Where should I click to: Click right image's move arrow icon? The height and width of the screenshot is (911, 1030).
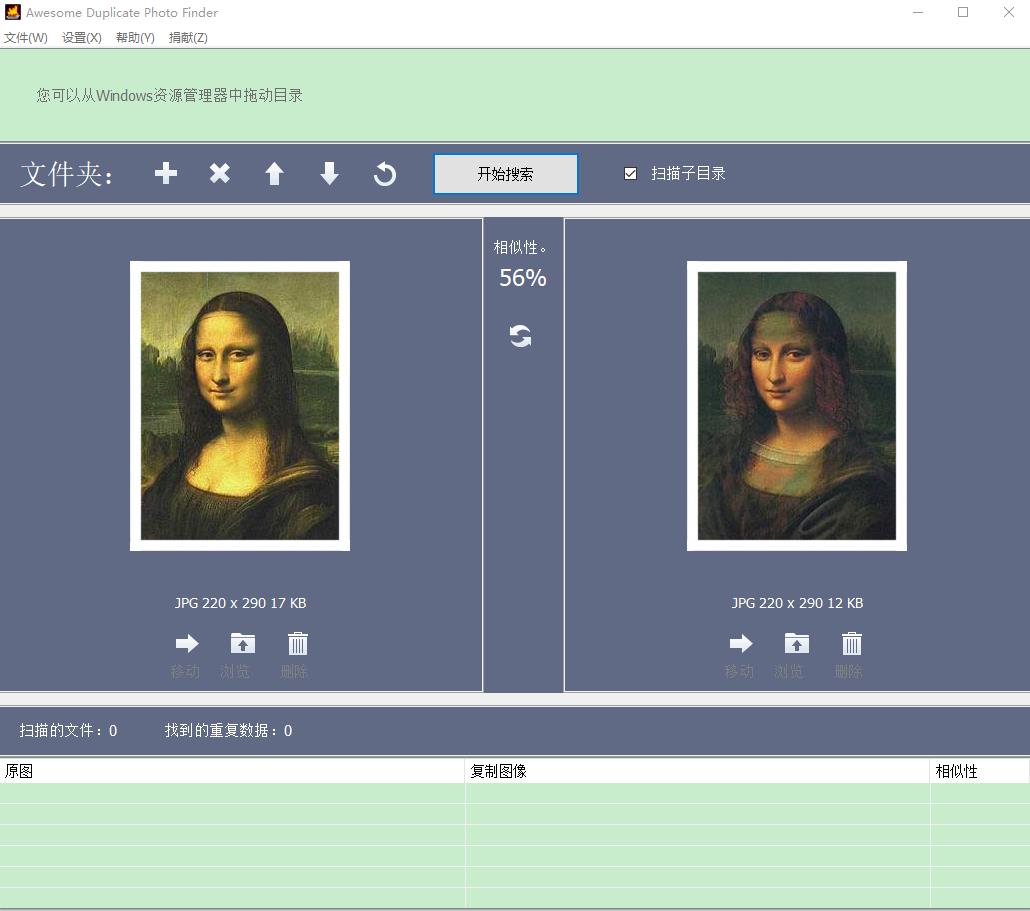click(741, 643)
